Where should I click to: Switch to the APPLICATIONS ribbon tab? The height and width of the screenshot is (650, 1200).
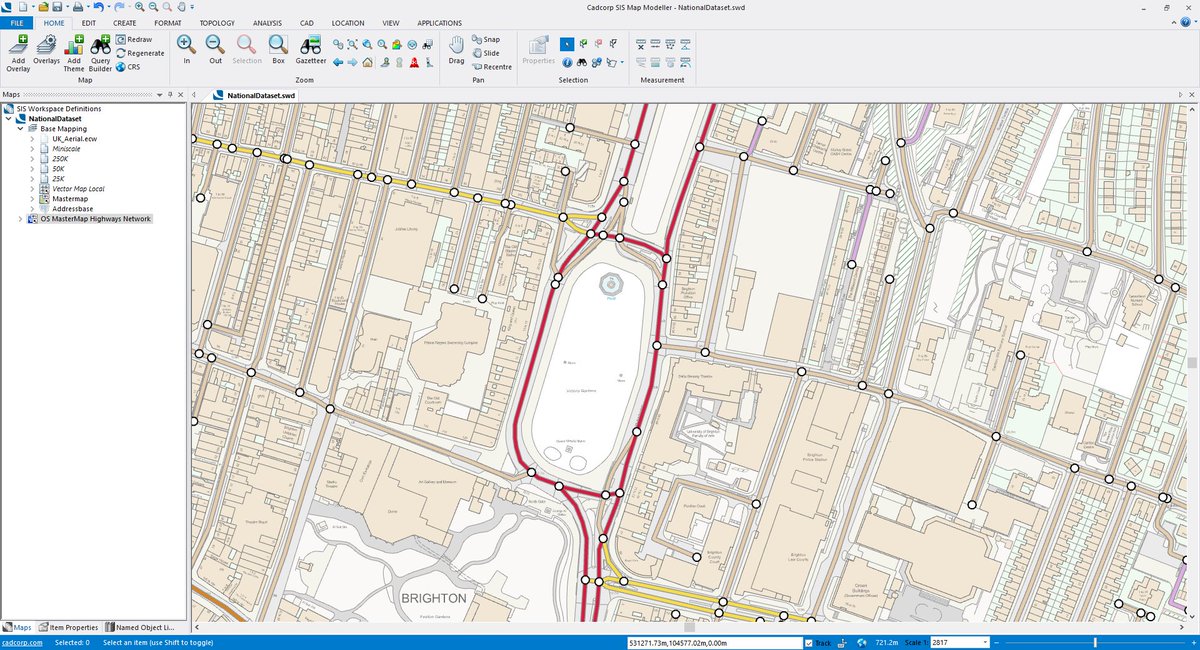click(440, 22)
